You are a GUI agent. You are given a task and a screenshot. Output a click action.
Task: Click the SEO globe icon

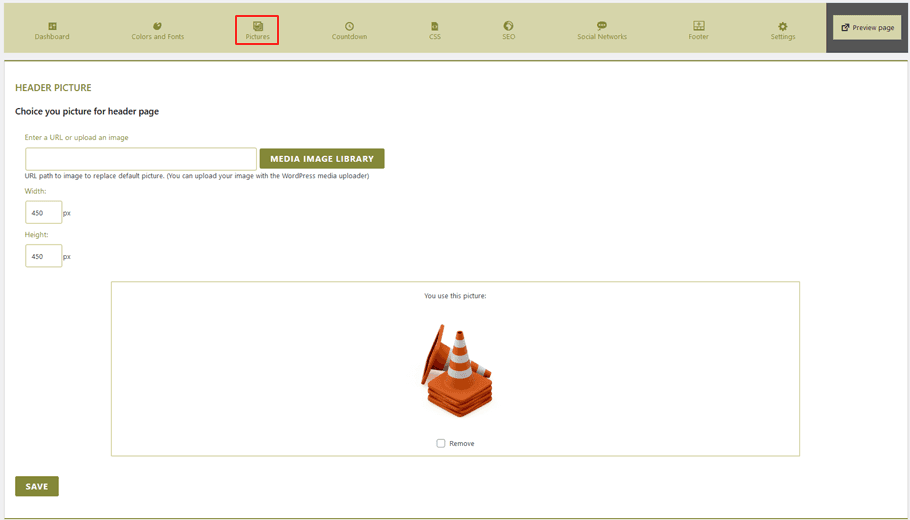508,26
